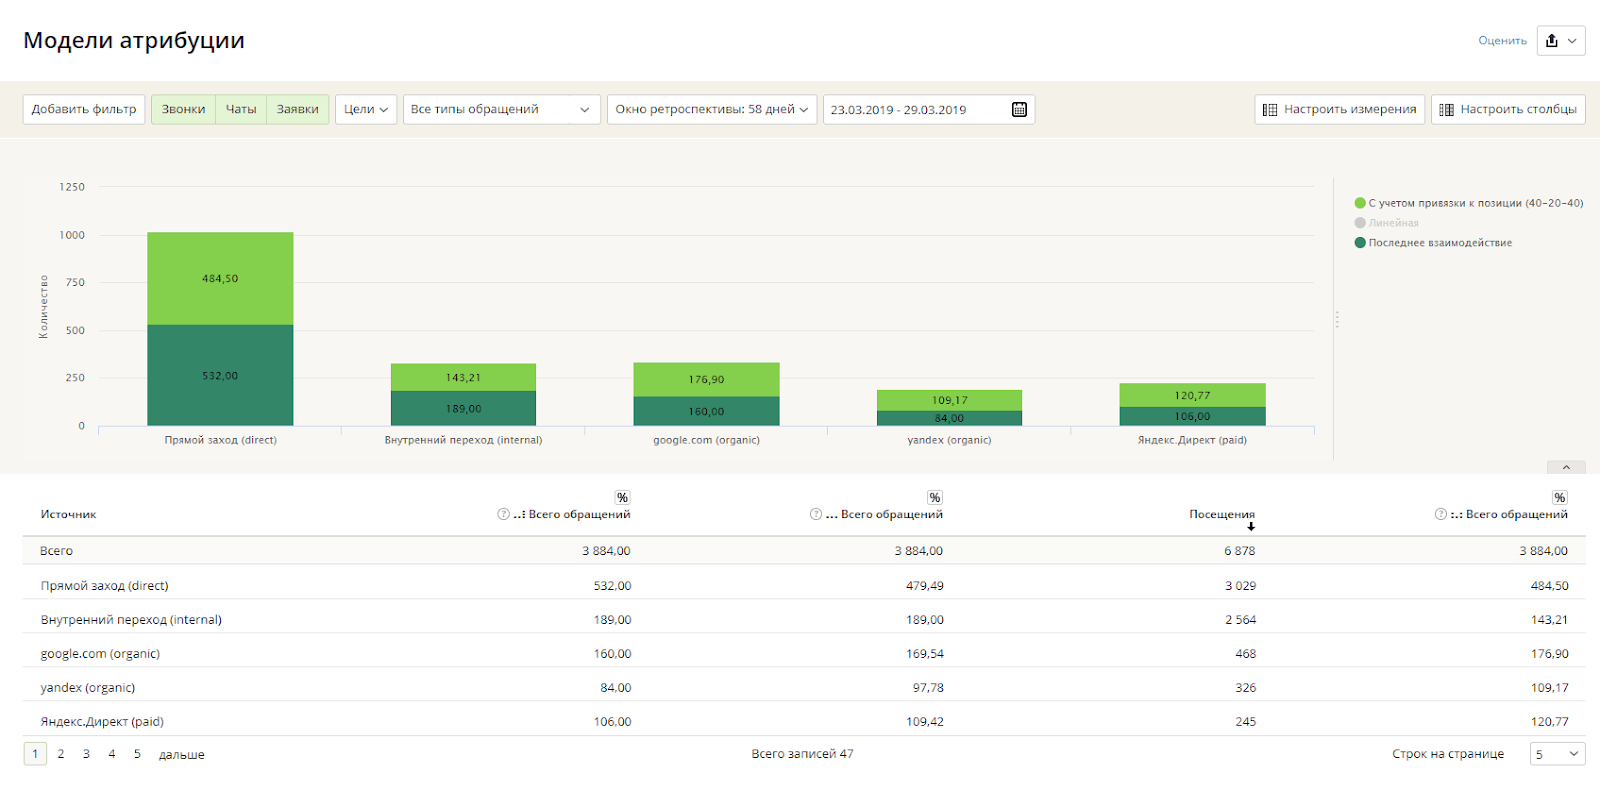Click the percent toggle above the first Всего обращений column

pos(622,497)
